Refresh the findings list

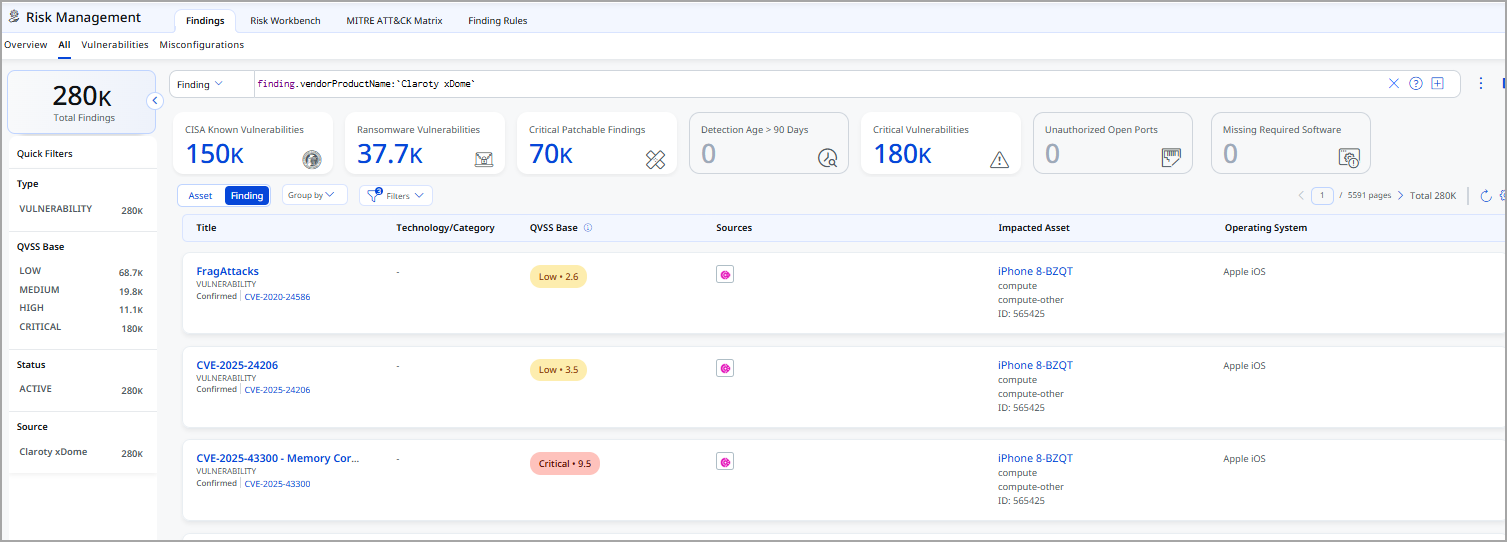coord(1485,196)
